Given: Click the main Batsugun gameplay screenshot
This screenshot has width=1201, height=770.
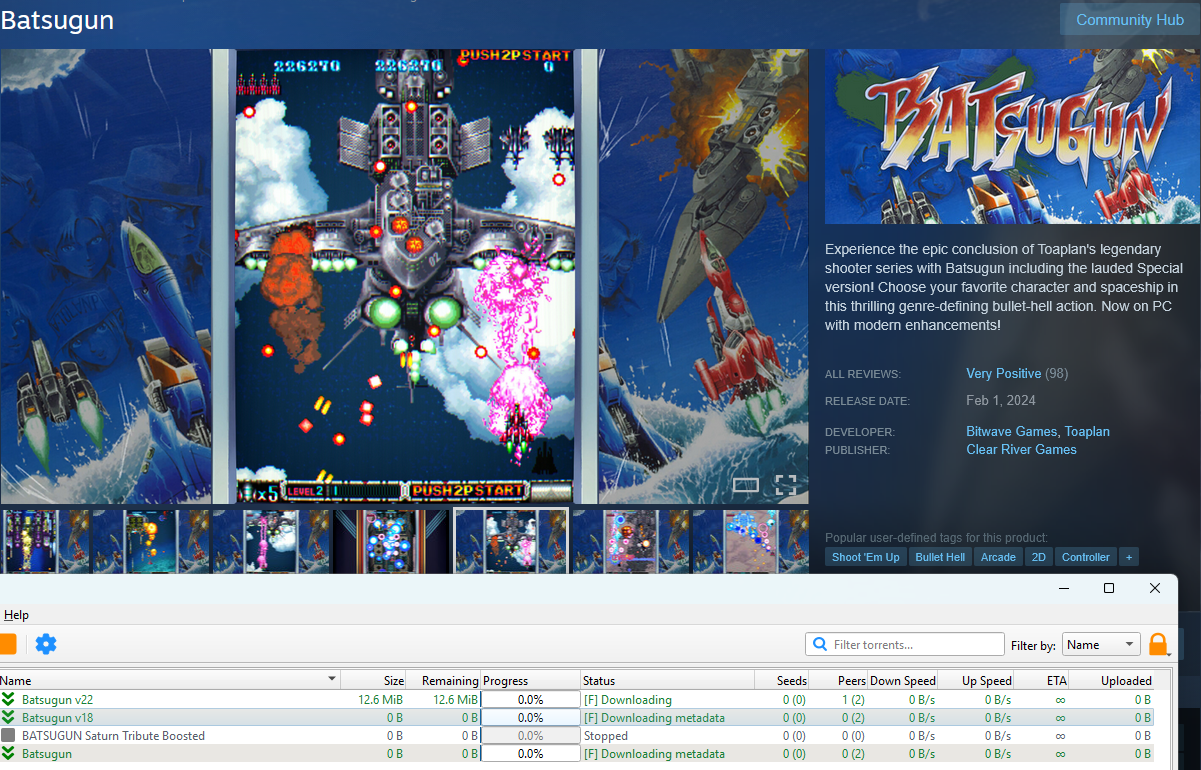Looking at the screenshot, I should coord(404,276).
